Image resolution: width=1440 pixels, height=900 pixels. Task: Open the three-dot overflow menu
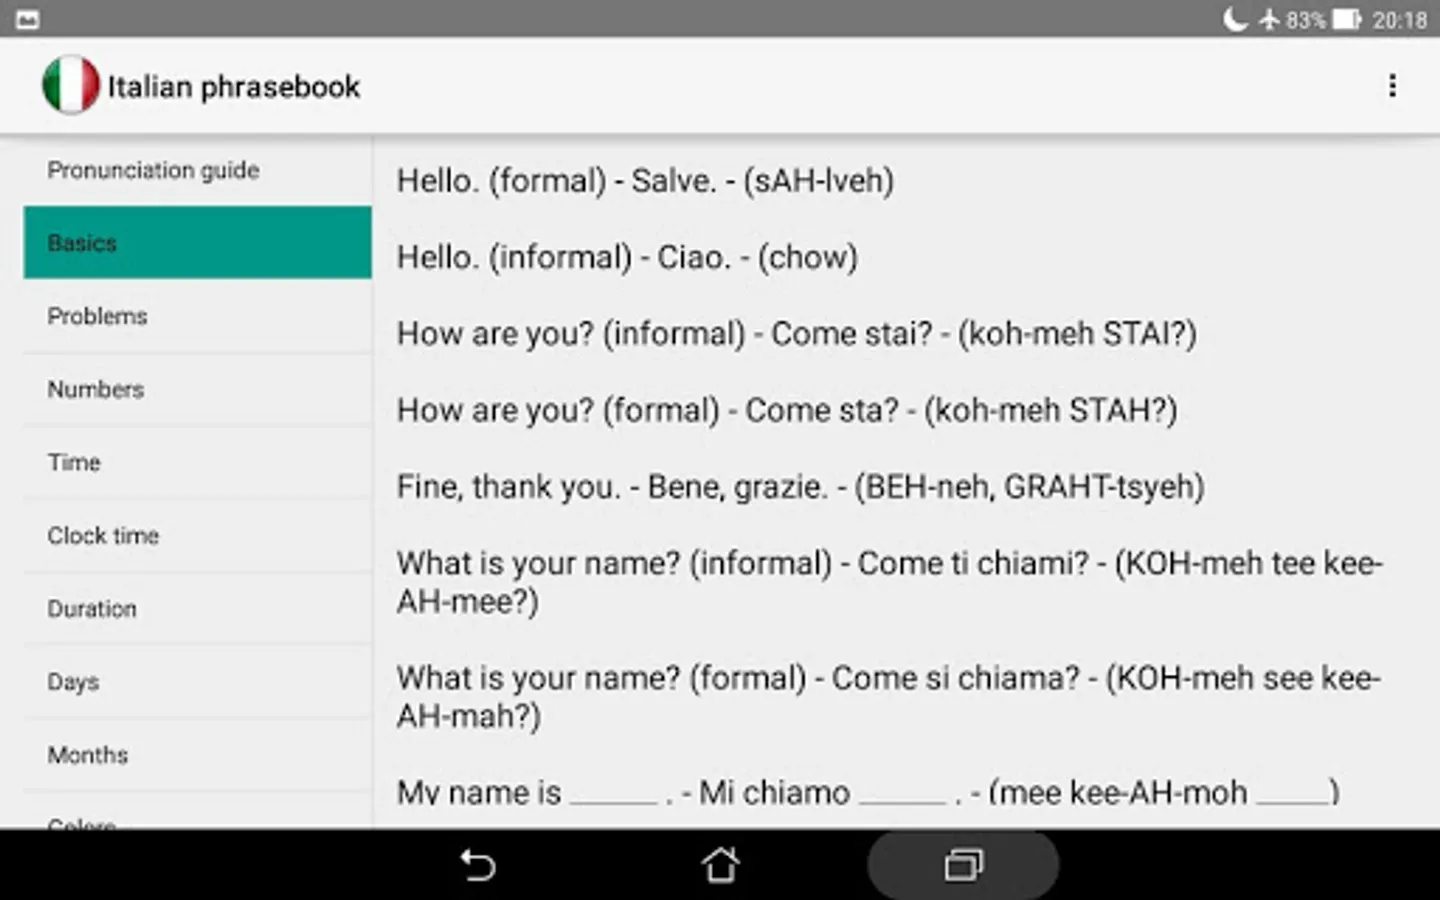(x=1392, y=86)
